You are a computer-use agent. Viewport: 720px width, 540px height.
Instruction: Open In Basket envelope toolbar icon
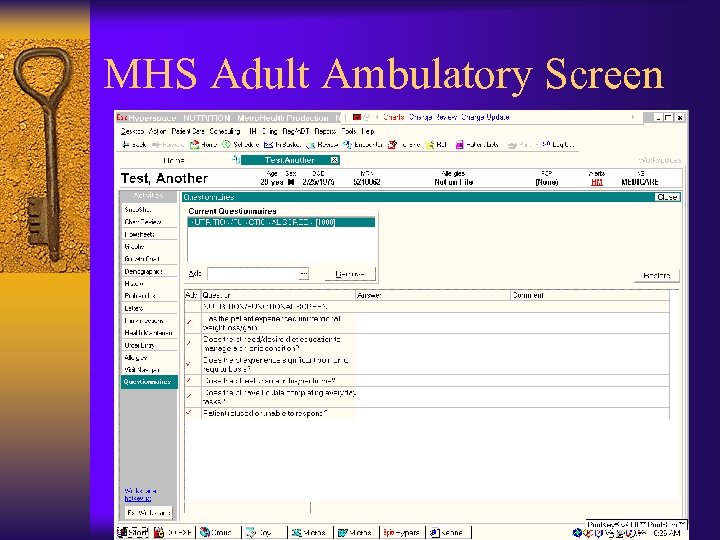[x=269, y=145]
